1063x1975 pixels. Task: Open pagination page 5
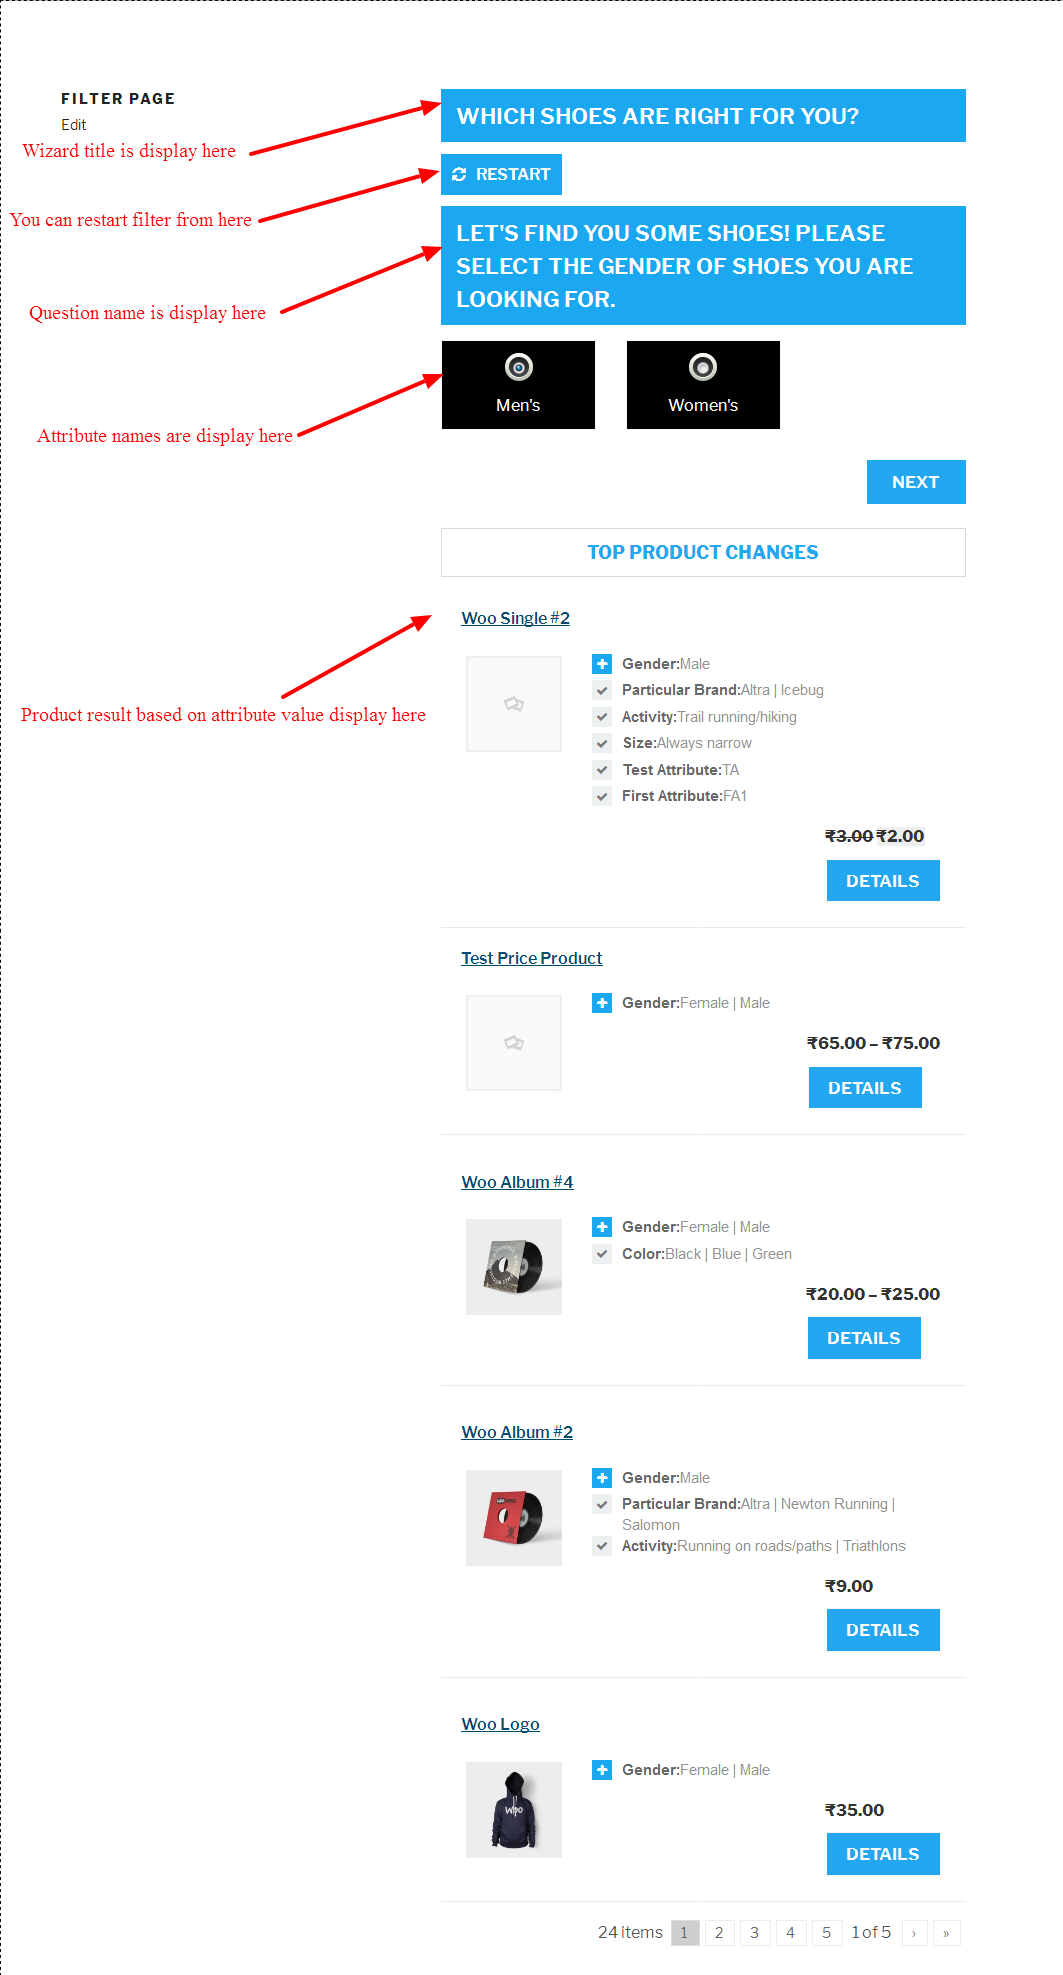point(827,1933)
